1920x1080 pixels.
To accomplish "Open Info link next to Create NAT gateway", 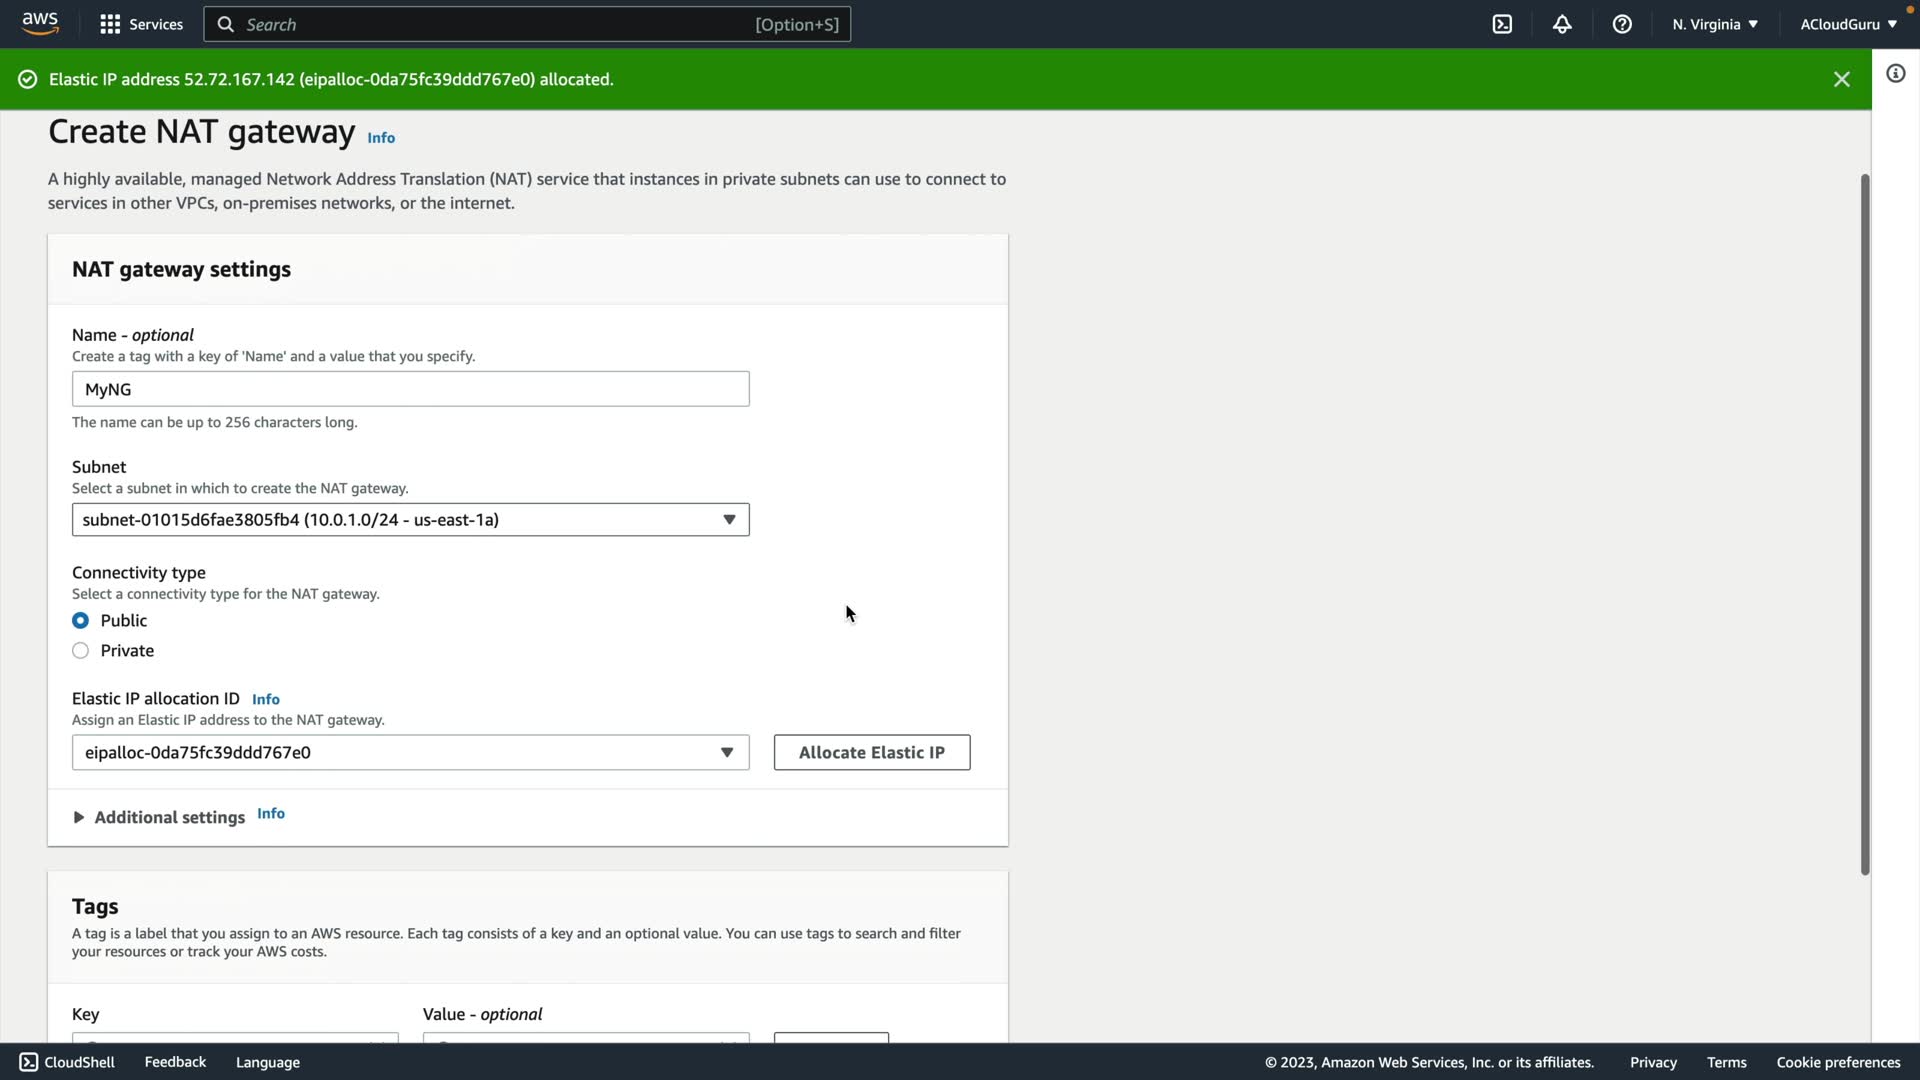I will click(x=381, y=138).
